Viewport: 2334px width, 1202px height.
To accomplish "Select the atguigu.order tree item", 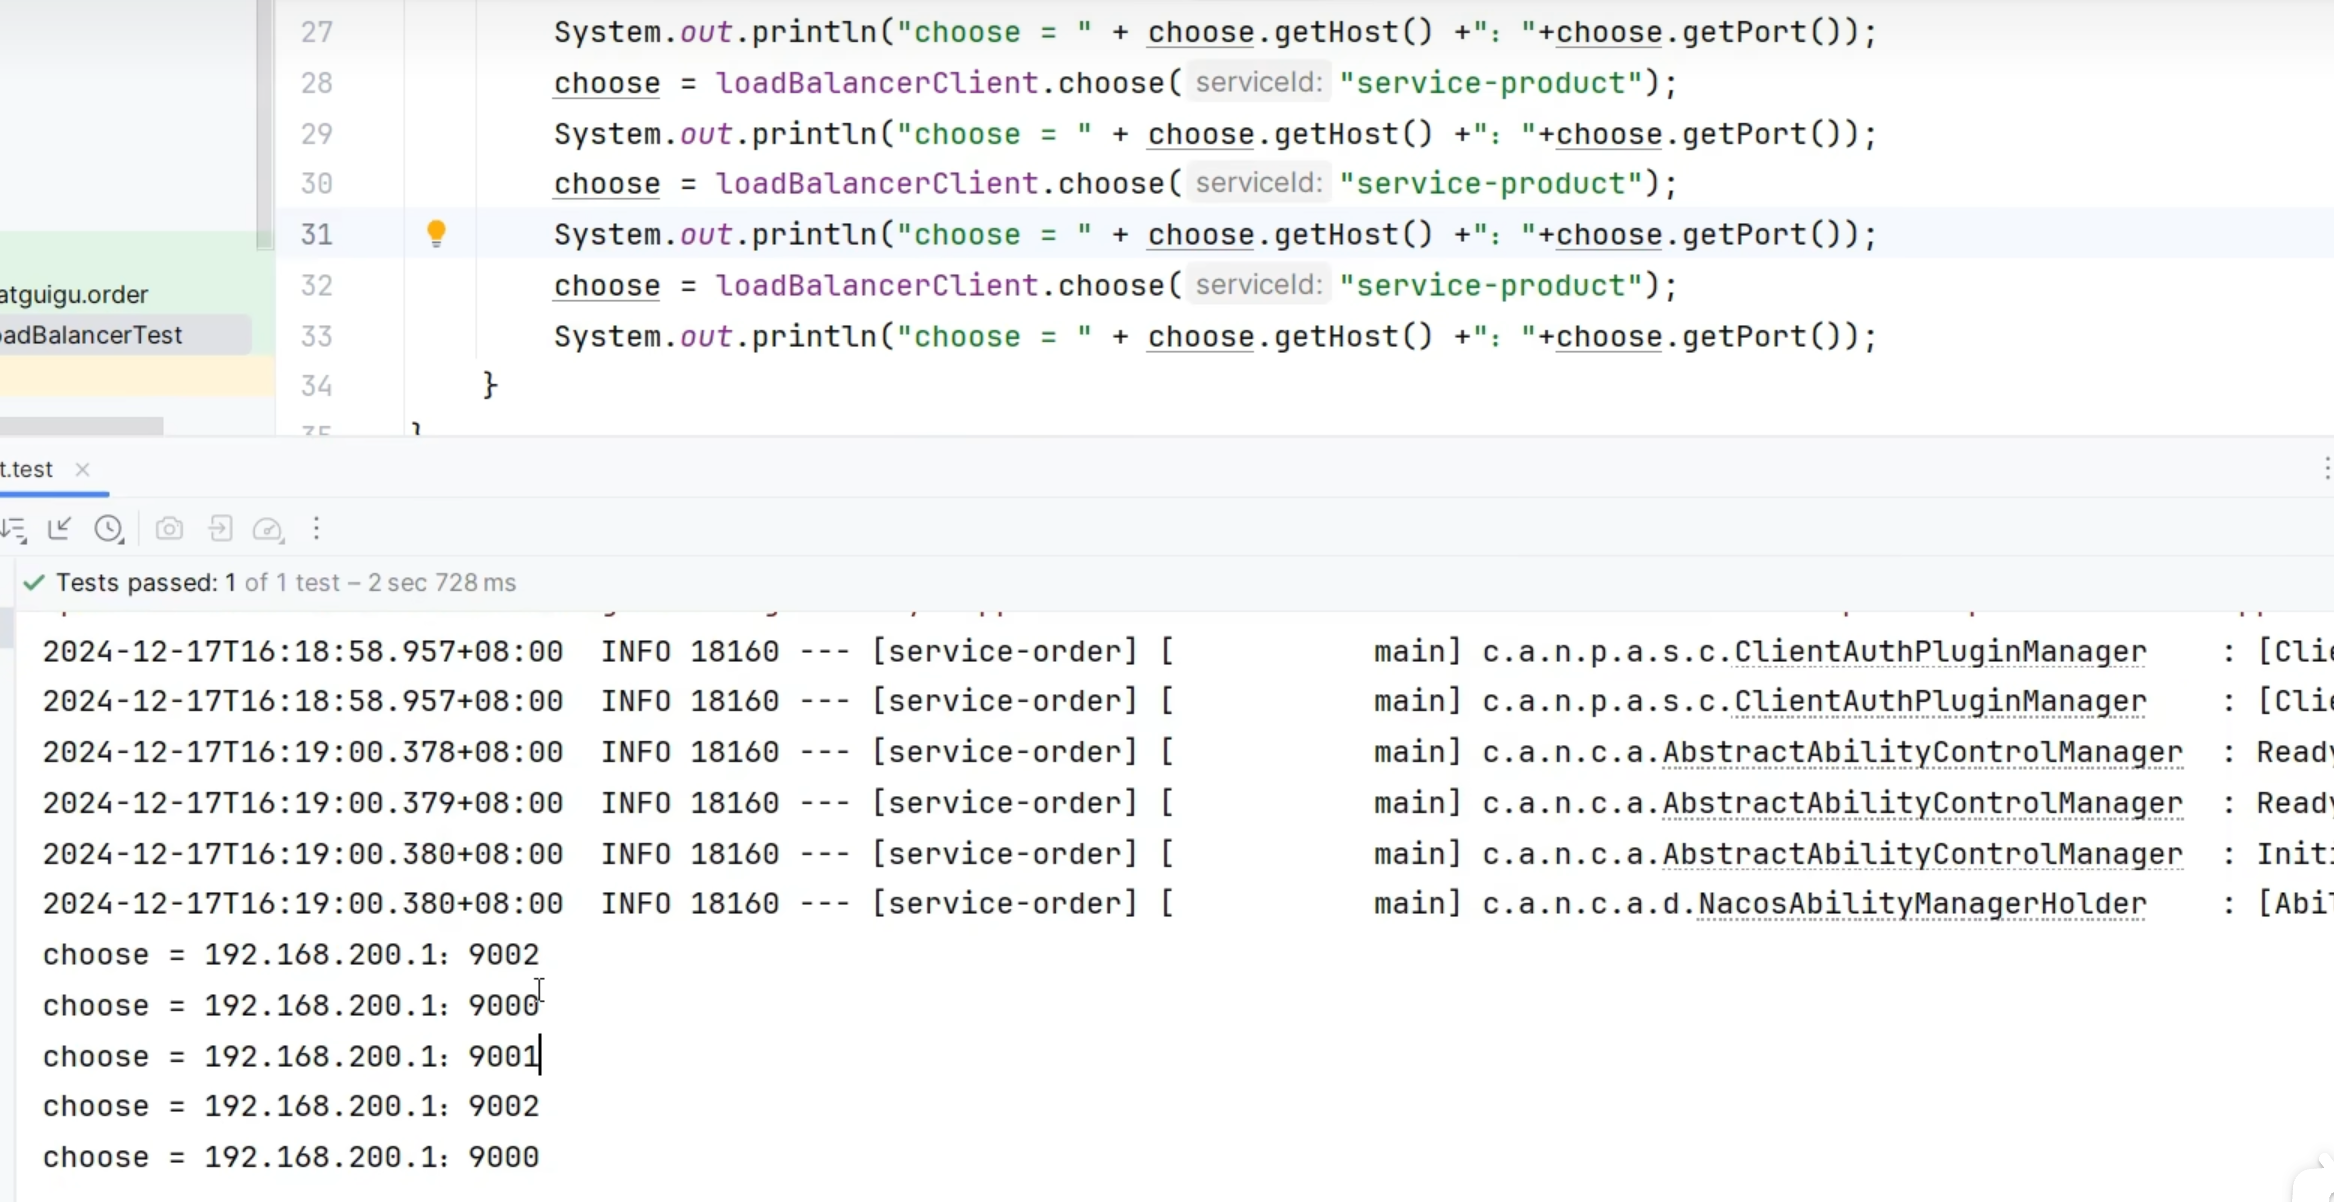I will 74,295.
